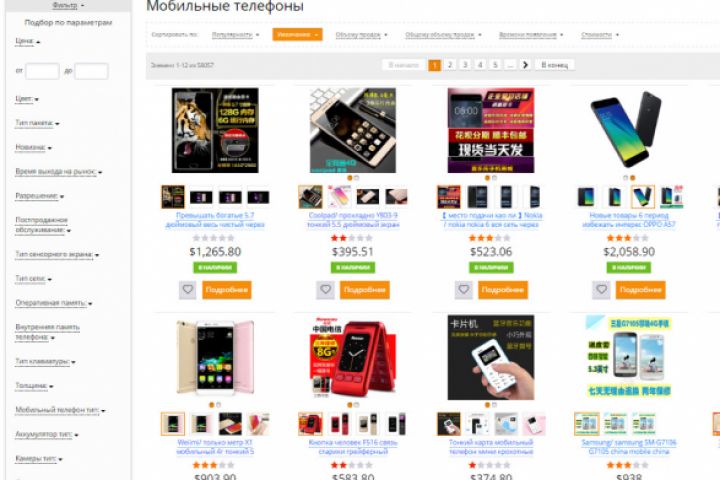The width and height of the screenshot is (720, 480).
Task: Jump to last page with В конец
Action: (555, 65)
